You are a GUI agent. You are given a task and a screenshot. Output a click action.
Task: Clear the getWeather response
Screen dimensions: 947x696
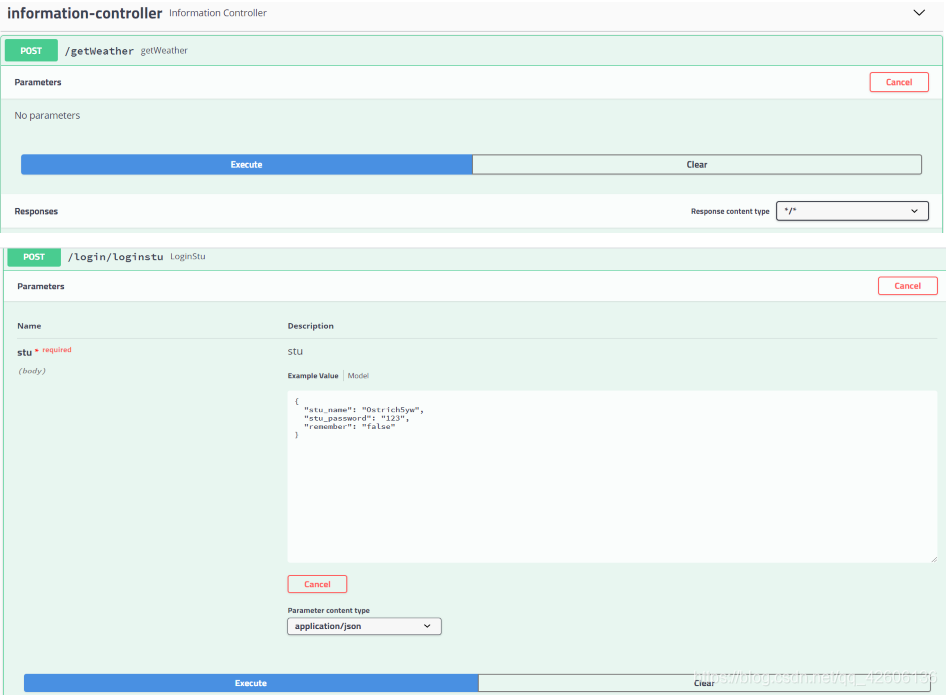click(697, 164)
